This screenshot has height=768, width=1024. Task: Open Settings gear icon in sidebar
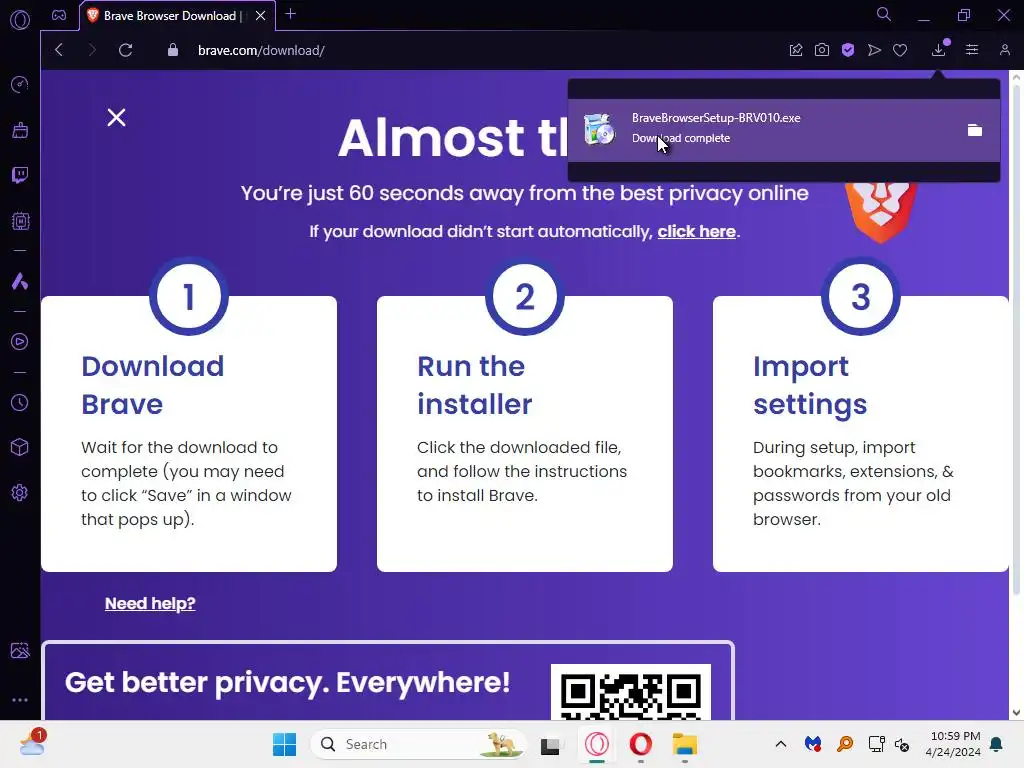(x=20, y=492)
